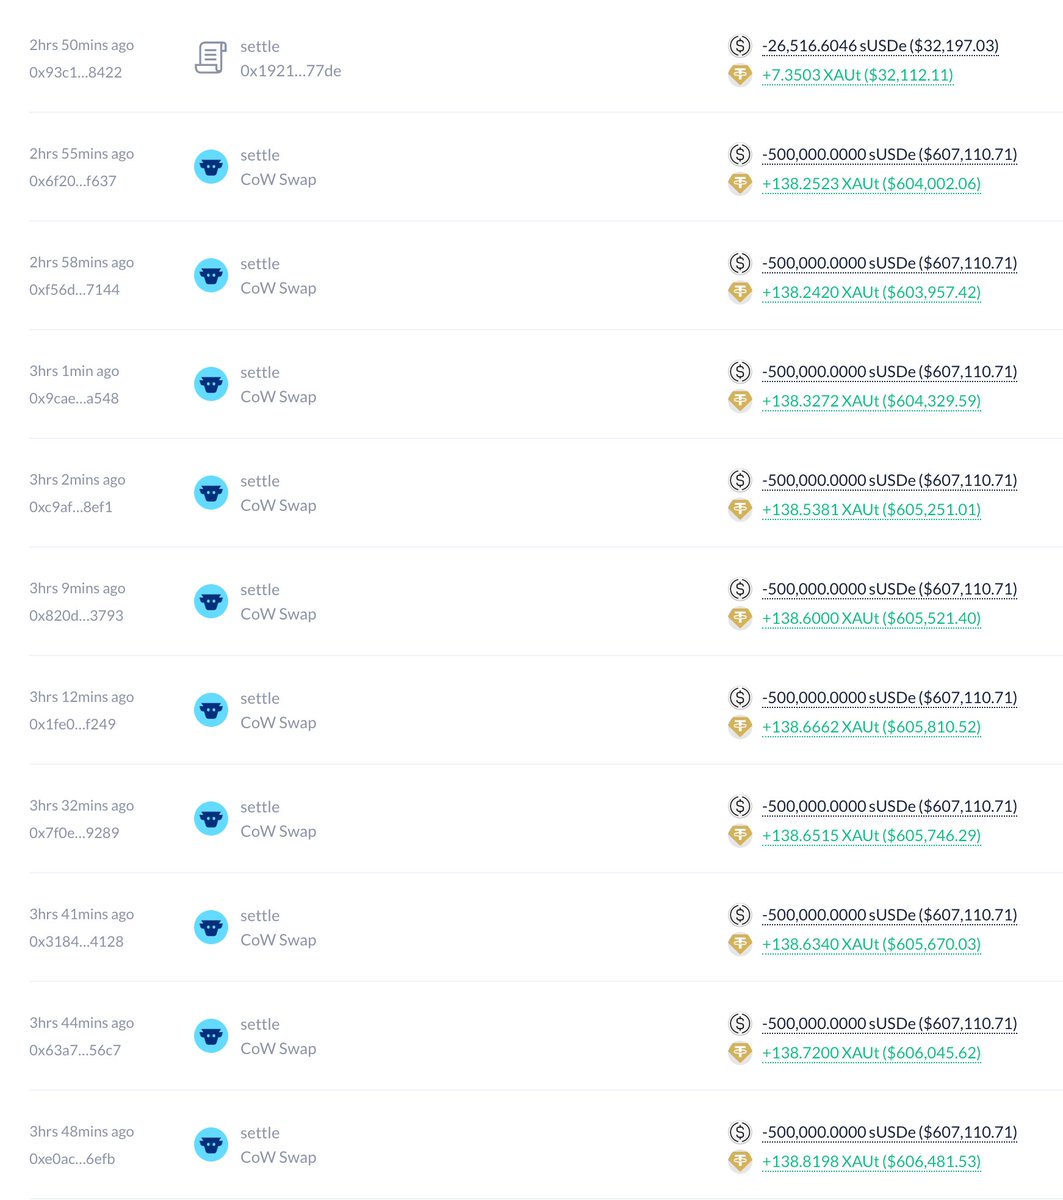Click sUSDe icon in 0xe0ac…6efb row
This screenshot has height=1200, width=1063.
(739, 1132)
